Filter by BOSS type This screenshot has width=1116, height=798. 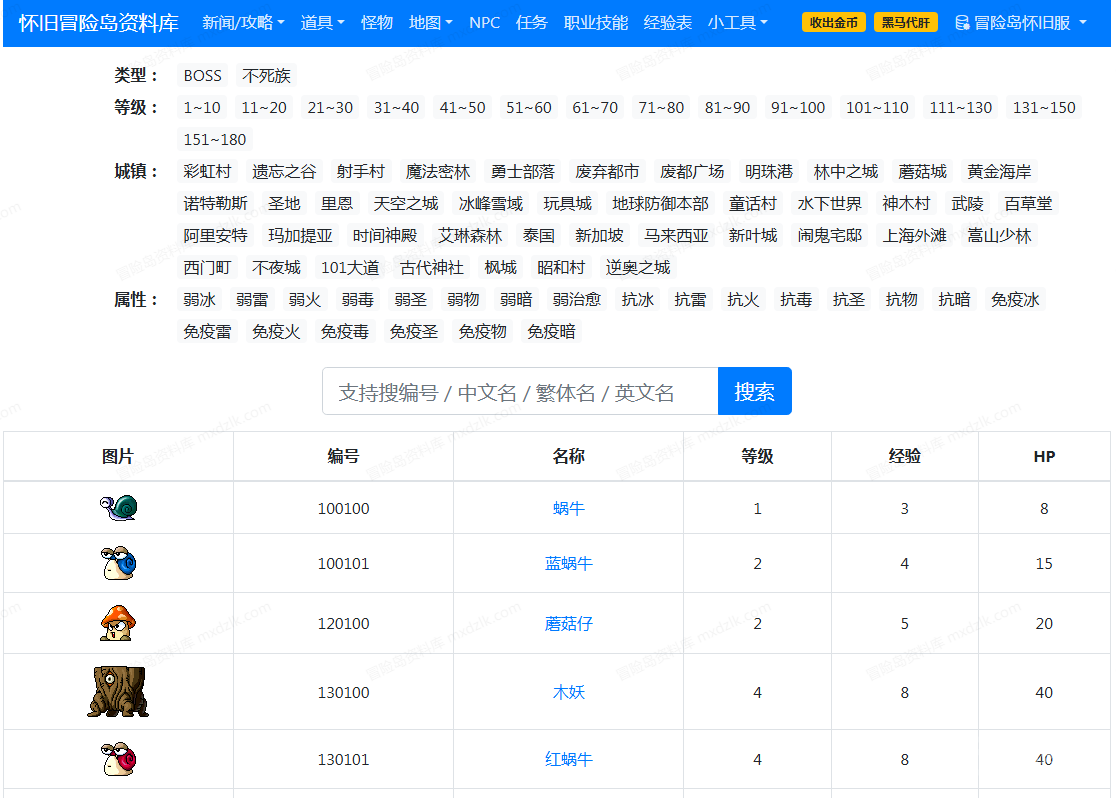pyautogui.click(x=202, y=75)
